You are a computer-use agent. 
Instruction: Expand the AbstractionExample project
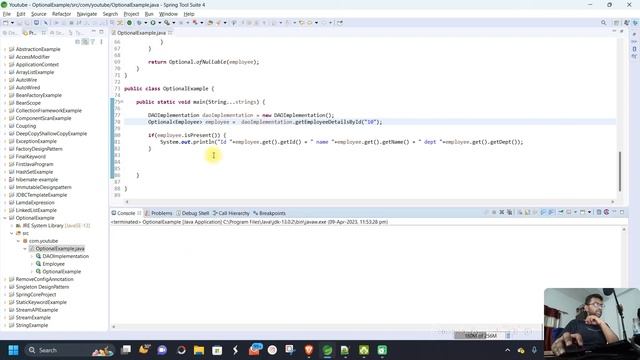pyautogui.click(x=5, y=49)
